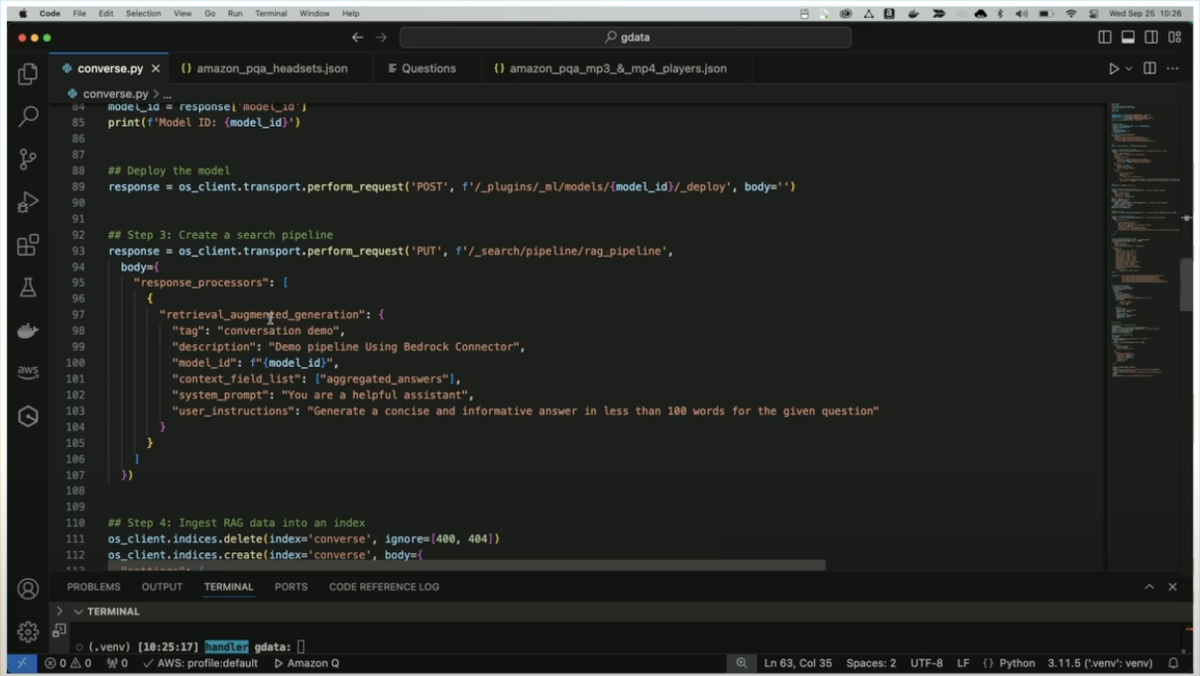Open Run and Debug view

click(x=28, y=202)
